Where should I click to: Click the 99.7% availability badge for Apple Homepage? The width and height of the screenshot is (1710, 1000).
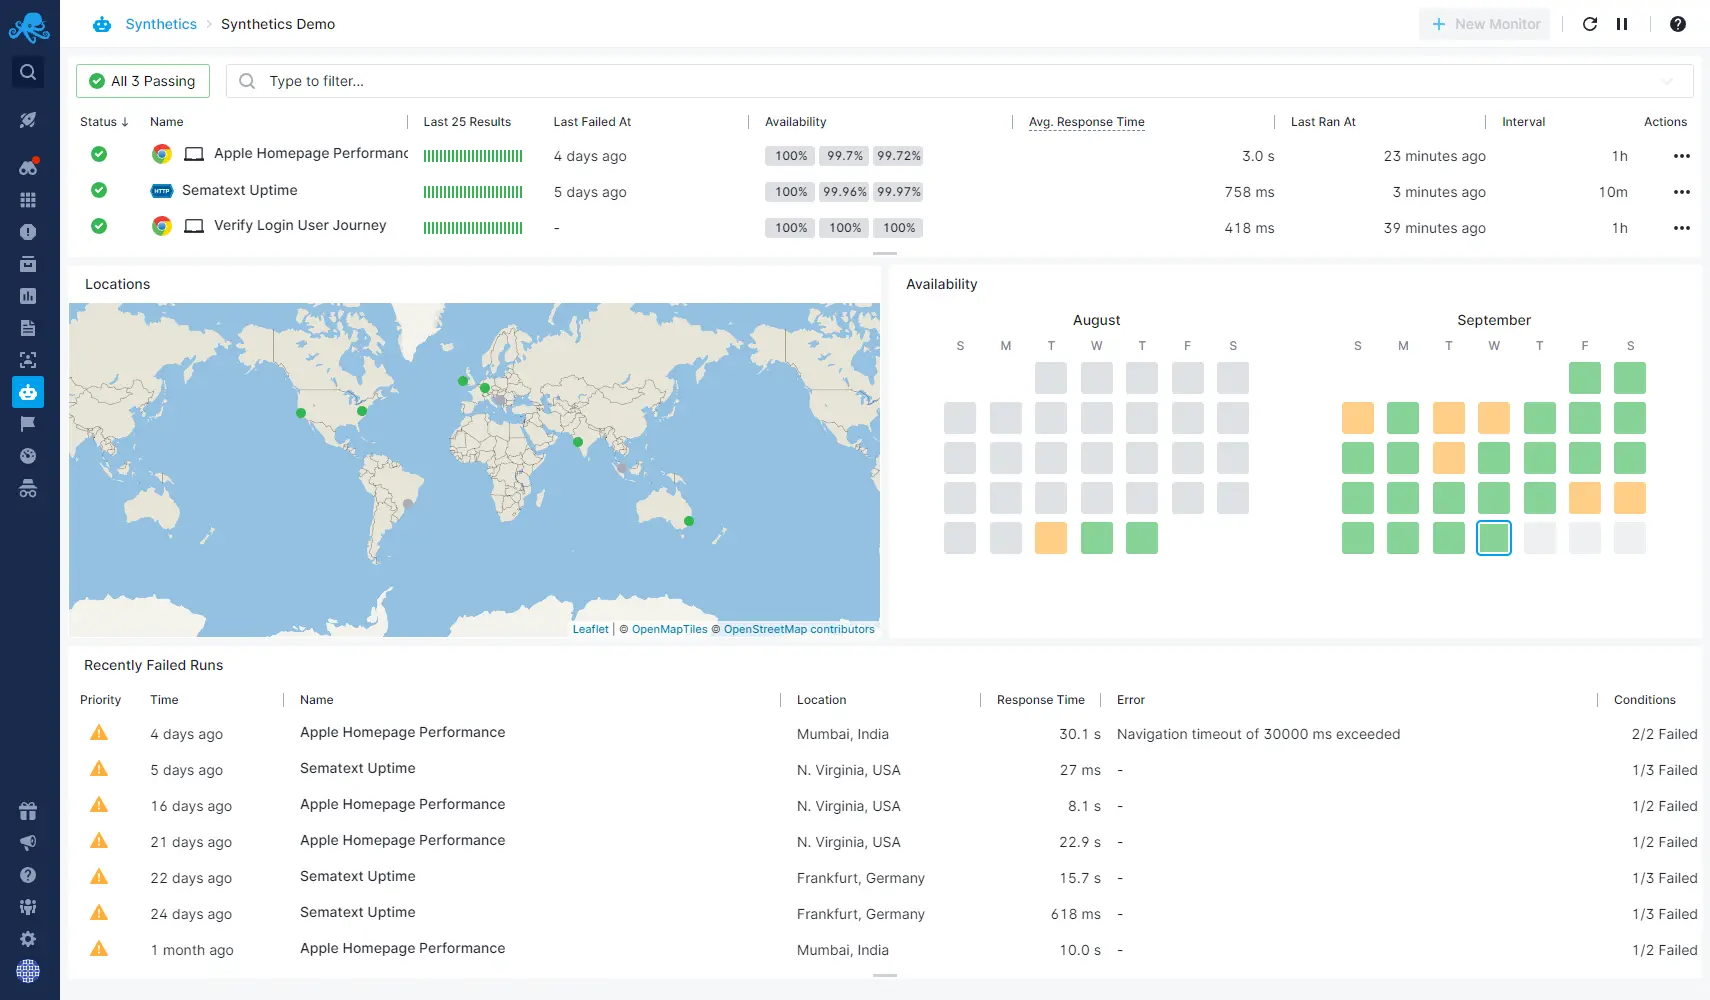[845, 156]
